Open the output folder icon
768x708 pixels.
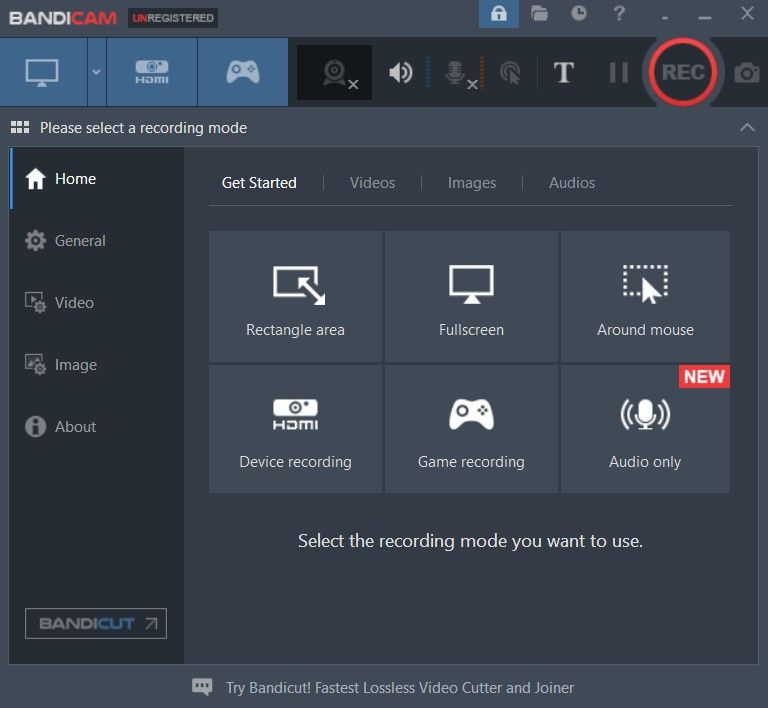539,13
